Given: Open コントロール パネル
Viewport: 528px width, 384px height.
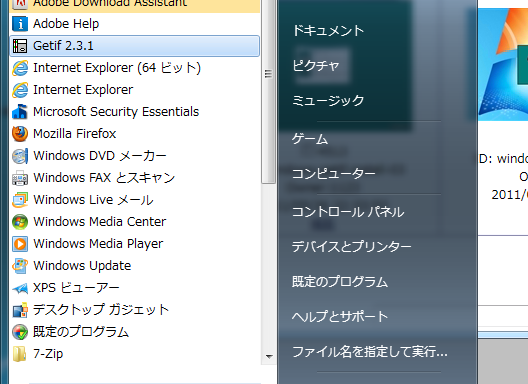Looking at the screenshot, I should [x=348, y=212].
